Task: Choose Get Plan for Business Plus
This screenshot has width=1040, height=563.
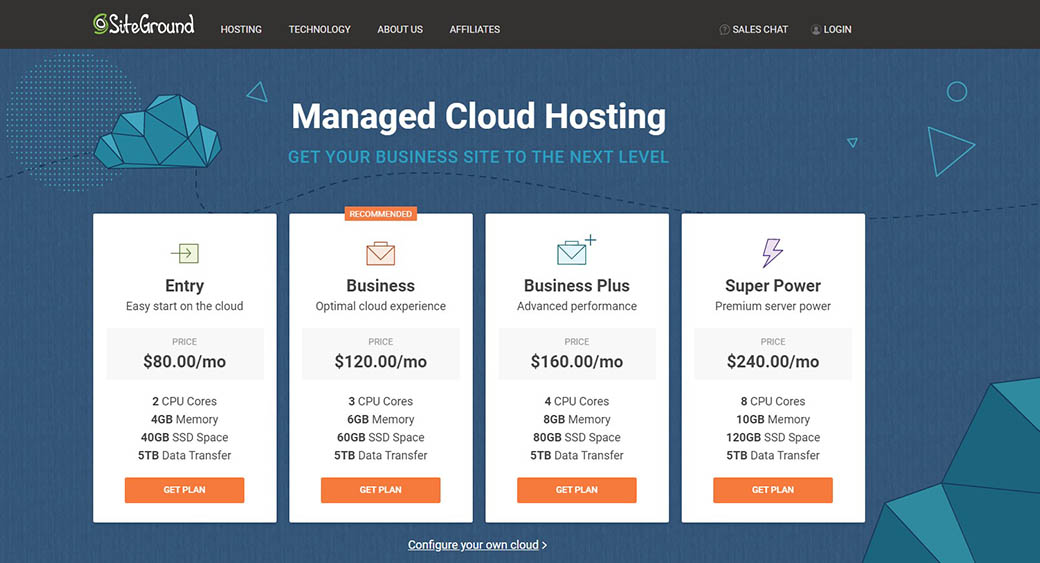Action: coord(576,490)
